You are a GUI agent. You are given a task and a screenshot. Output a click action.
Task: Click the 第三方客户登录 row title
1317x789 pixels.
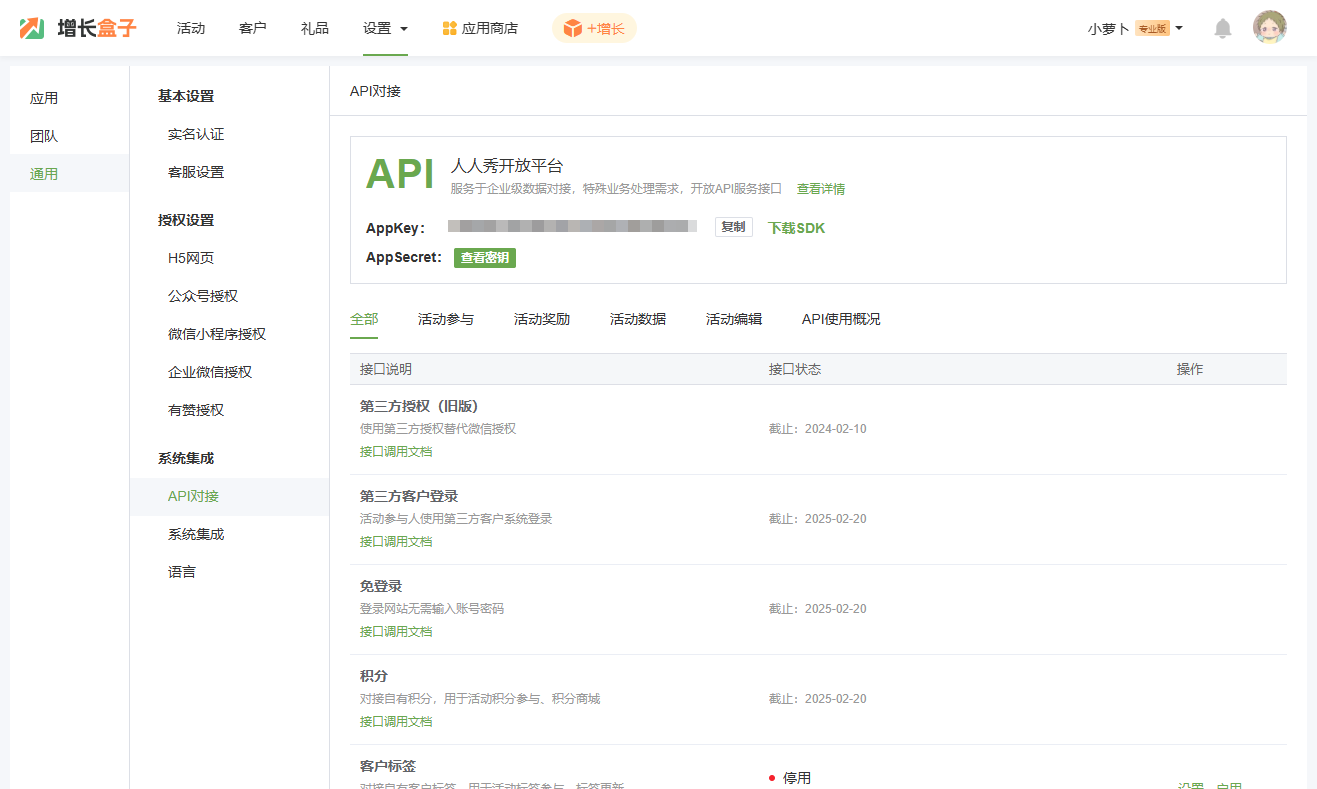(x=409, y=496)
